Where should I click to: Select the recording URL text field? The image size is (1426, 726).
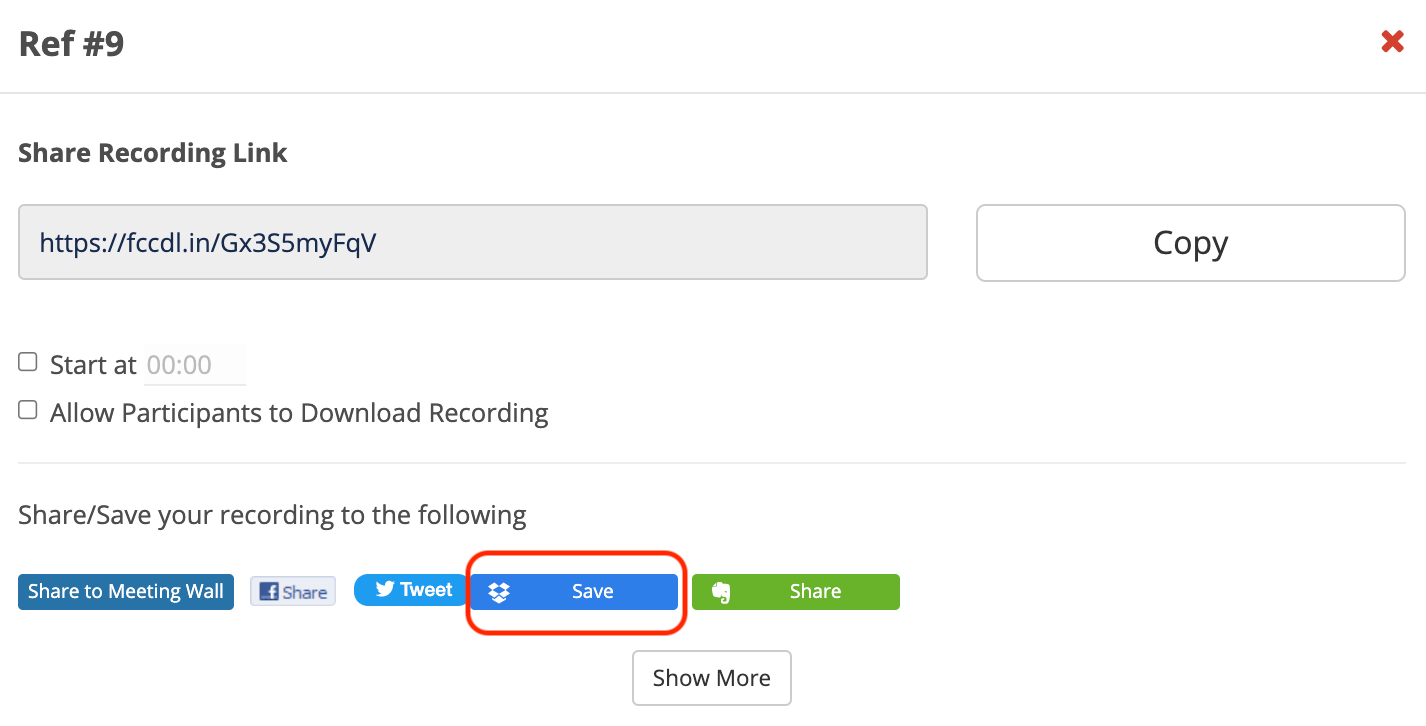pyautogui.click(x=473, y=242)
